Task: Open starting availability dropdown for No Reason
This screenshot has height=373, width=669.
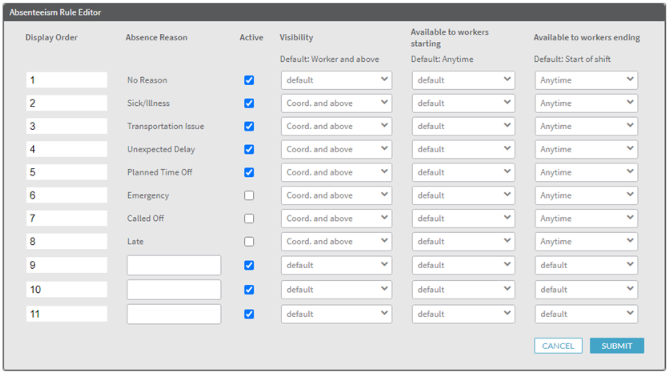Action: (463, 80)
